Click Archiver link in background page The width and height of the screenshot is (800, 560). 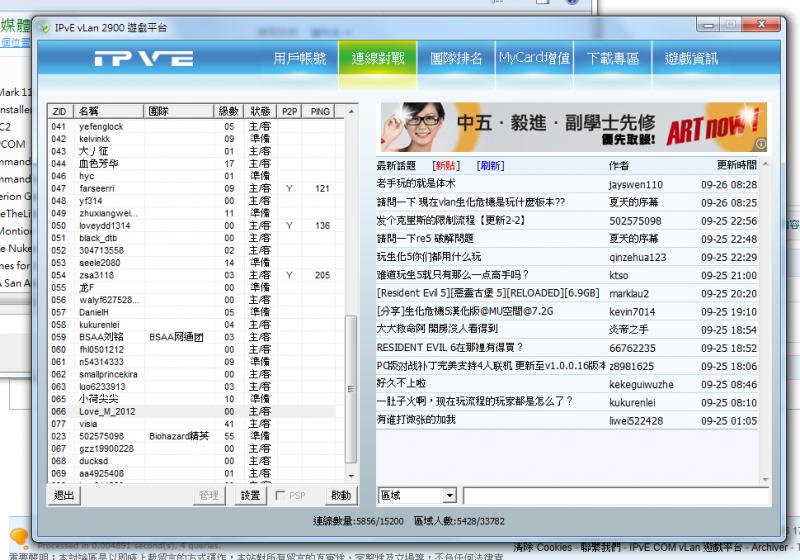click(769, 548)
